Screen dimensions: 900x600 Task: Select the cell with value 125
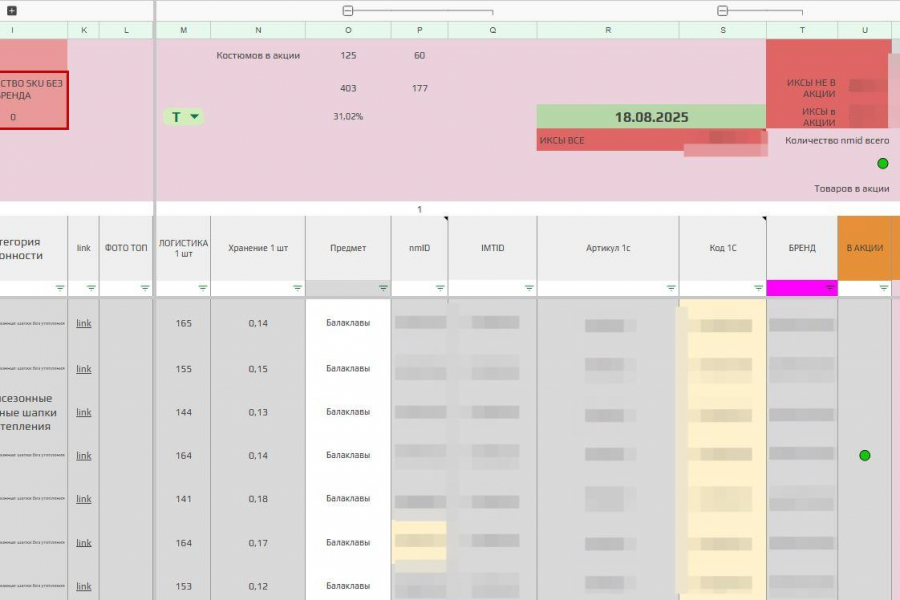click(348, 56)
